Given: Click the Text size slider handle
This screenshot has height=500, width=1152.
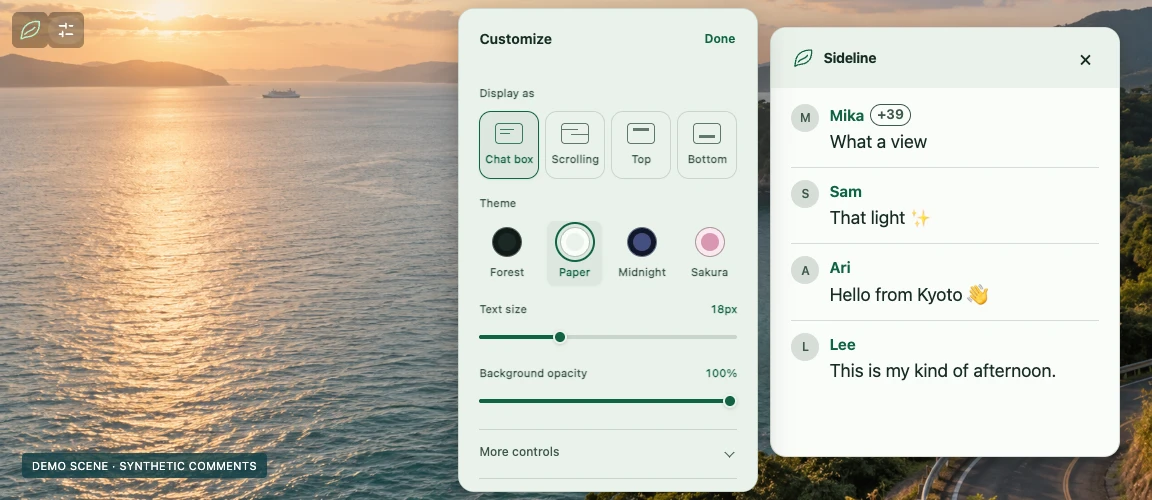Looking at the screenshot, I should tap(560, 337).
